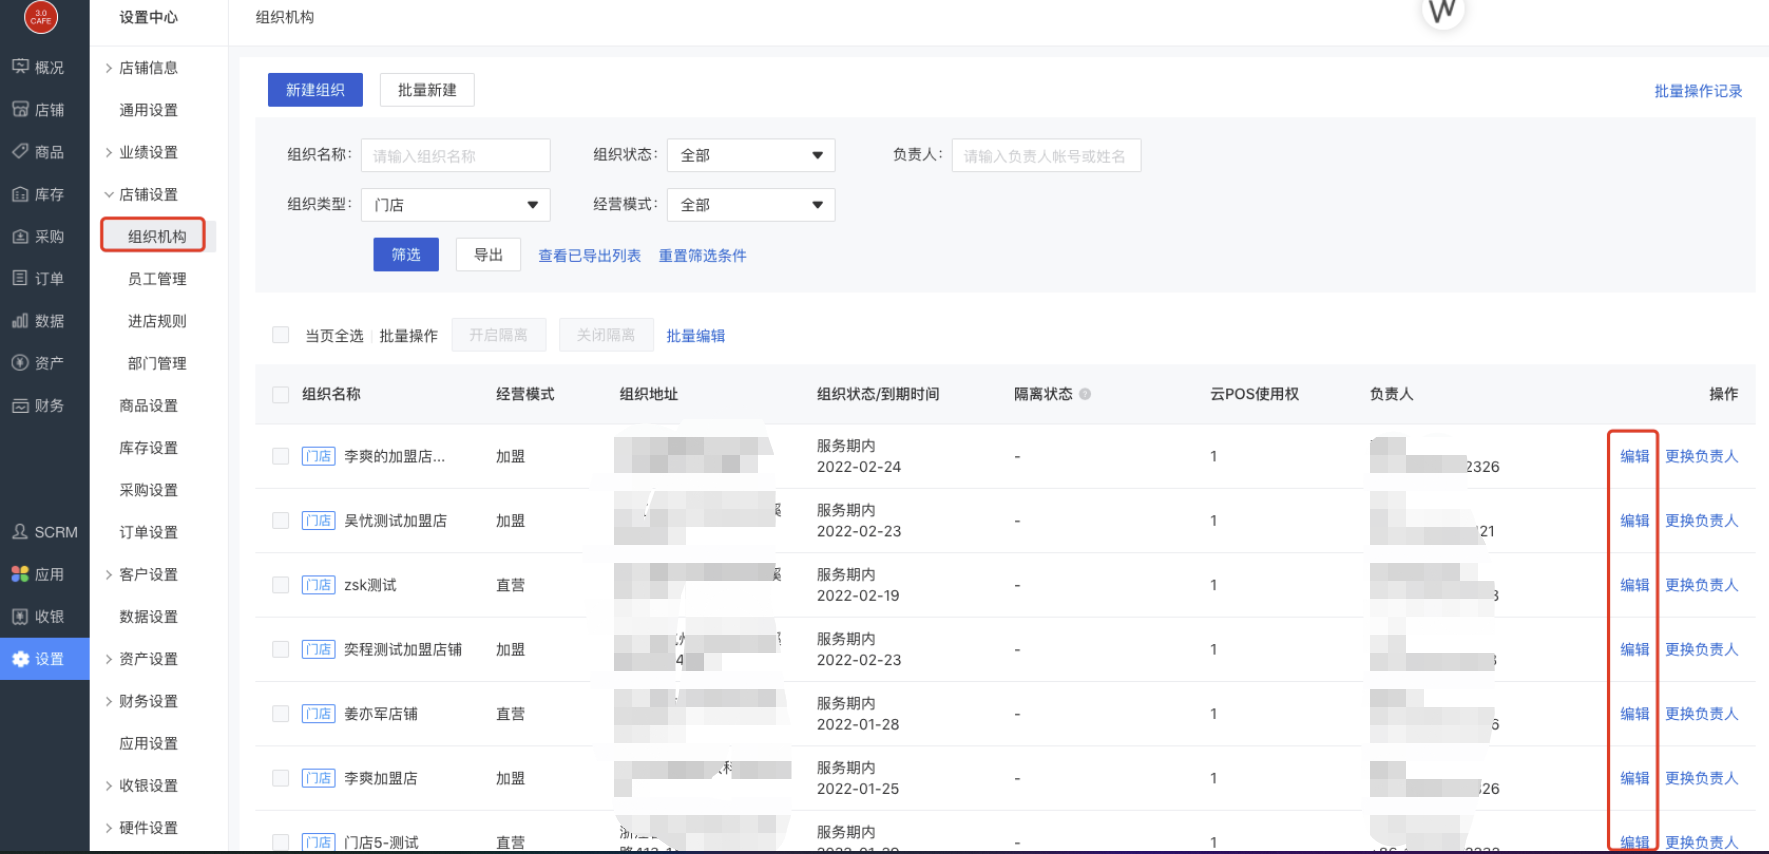Image resolution: width=1769 pixels, height=854 pixels.
Task: Open the 订单 sidebar icon
Action: click(20, 278)
